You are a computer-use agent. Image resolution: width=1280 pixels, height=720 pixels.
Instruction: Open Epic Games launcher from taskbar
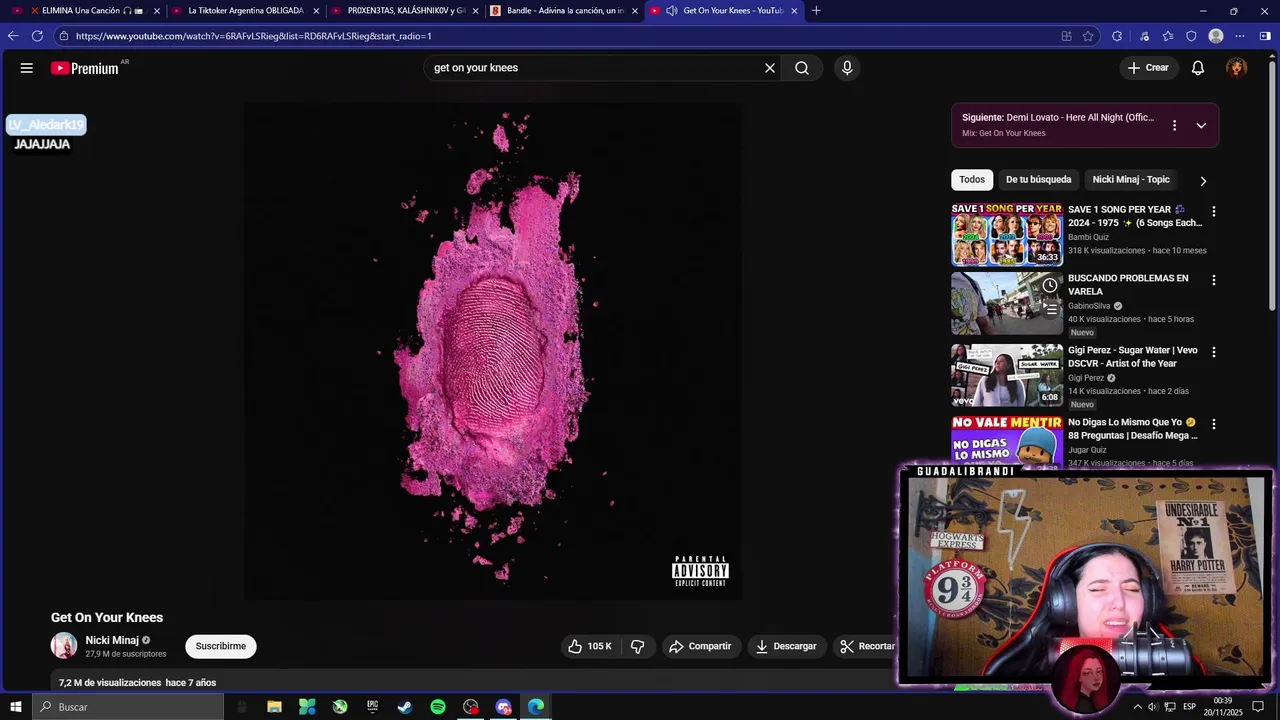(372, 707)
